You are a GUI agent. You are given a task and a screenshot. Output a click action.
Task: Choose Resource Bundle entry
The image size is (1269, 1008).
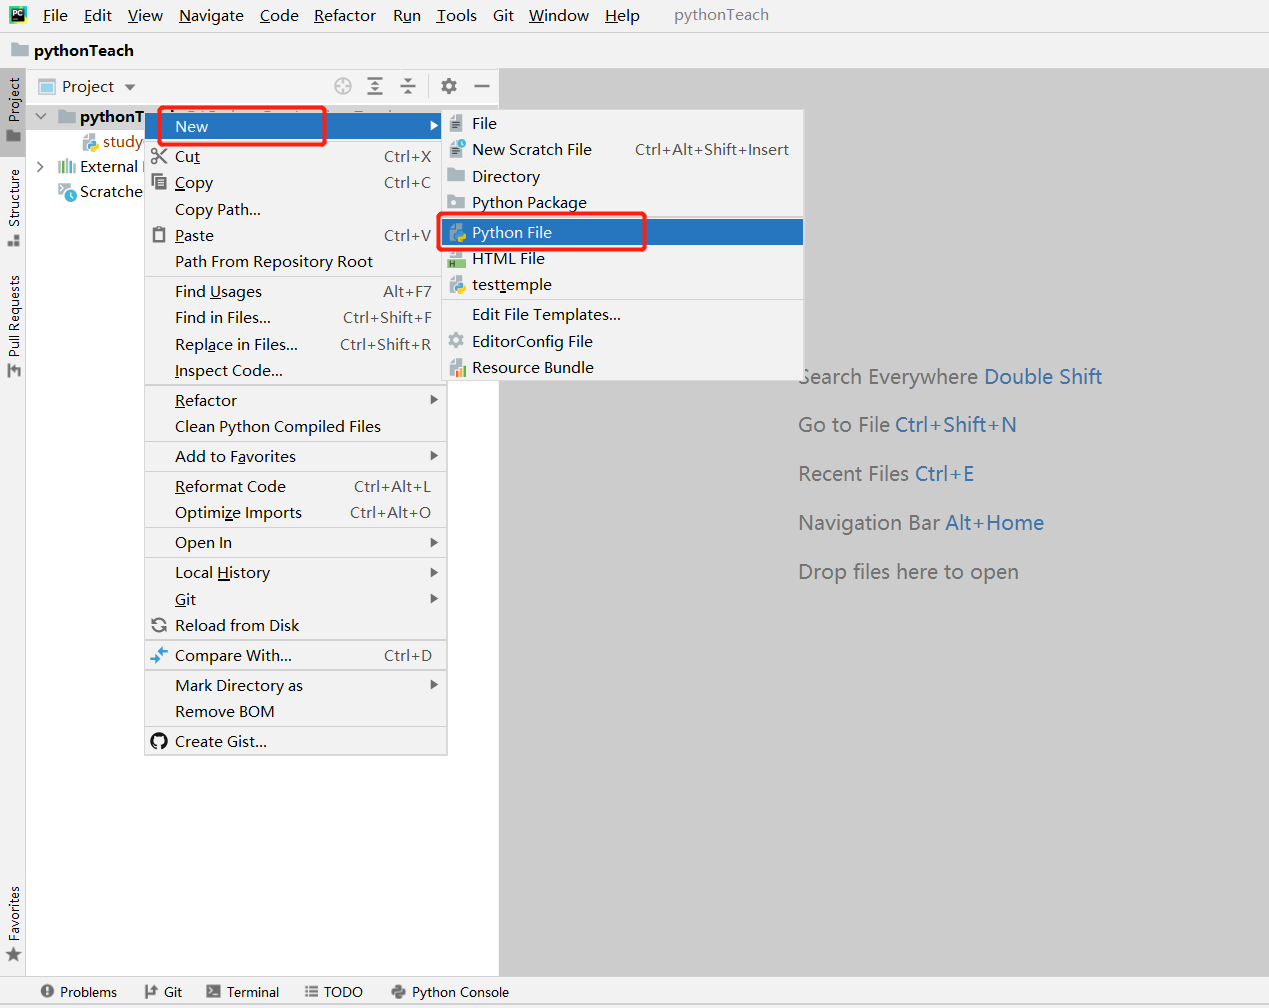click(622, 367)
